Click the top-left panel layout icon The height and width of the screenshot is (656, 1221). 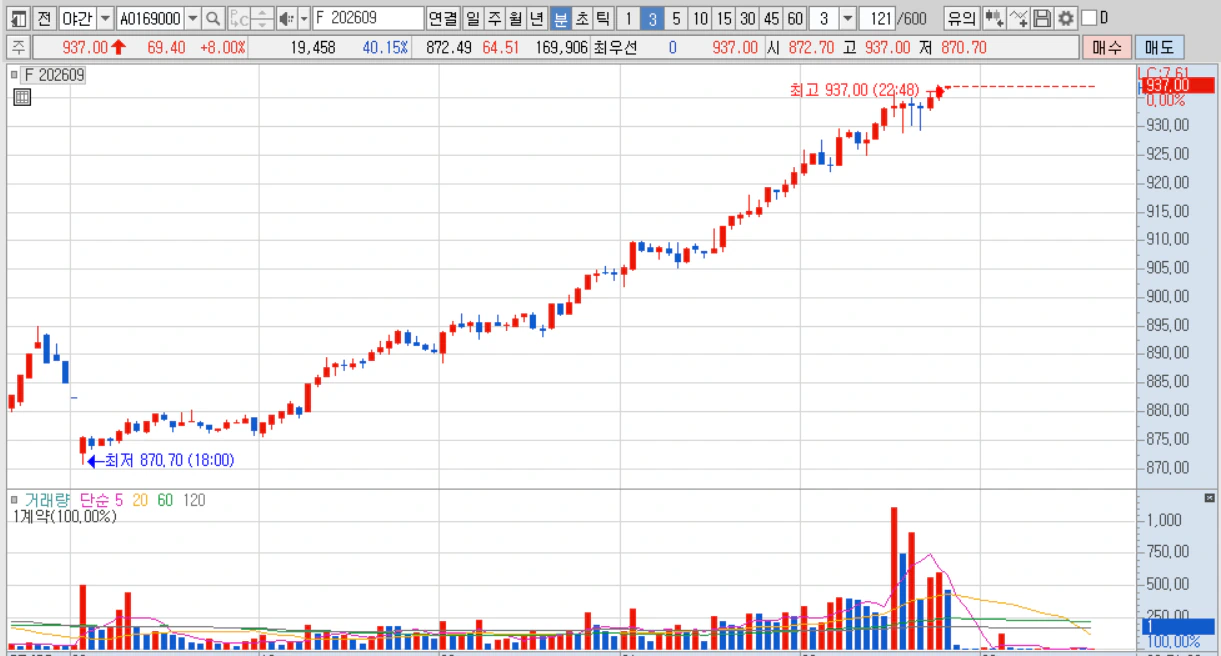tap(18, 18)
